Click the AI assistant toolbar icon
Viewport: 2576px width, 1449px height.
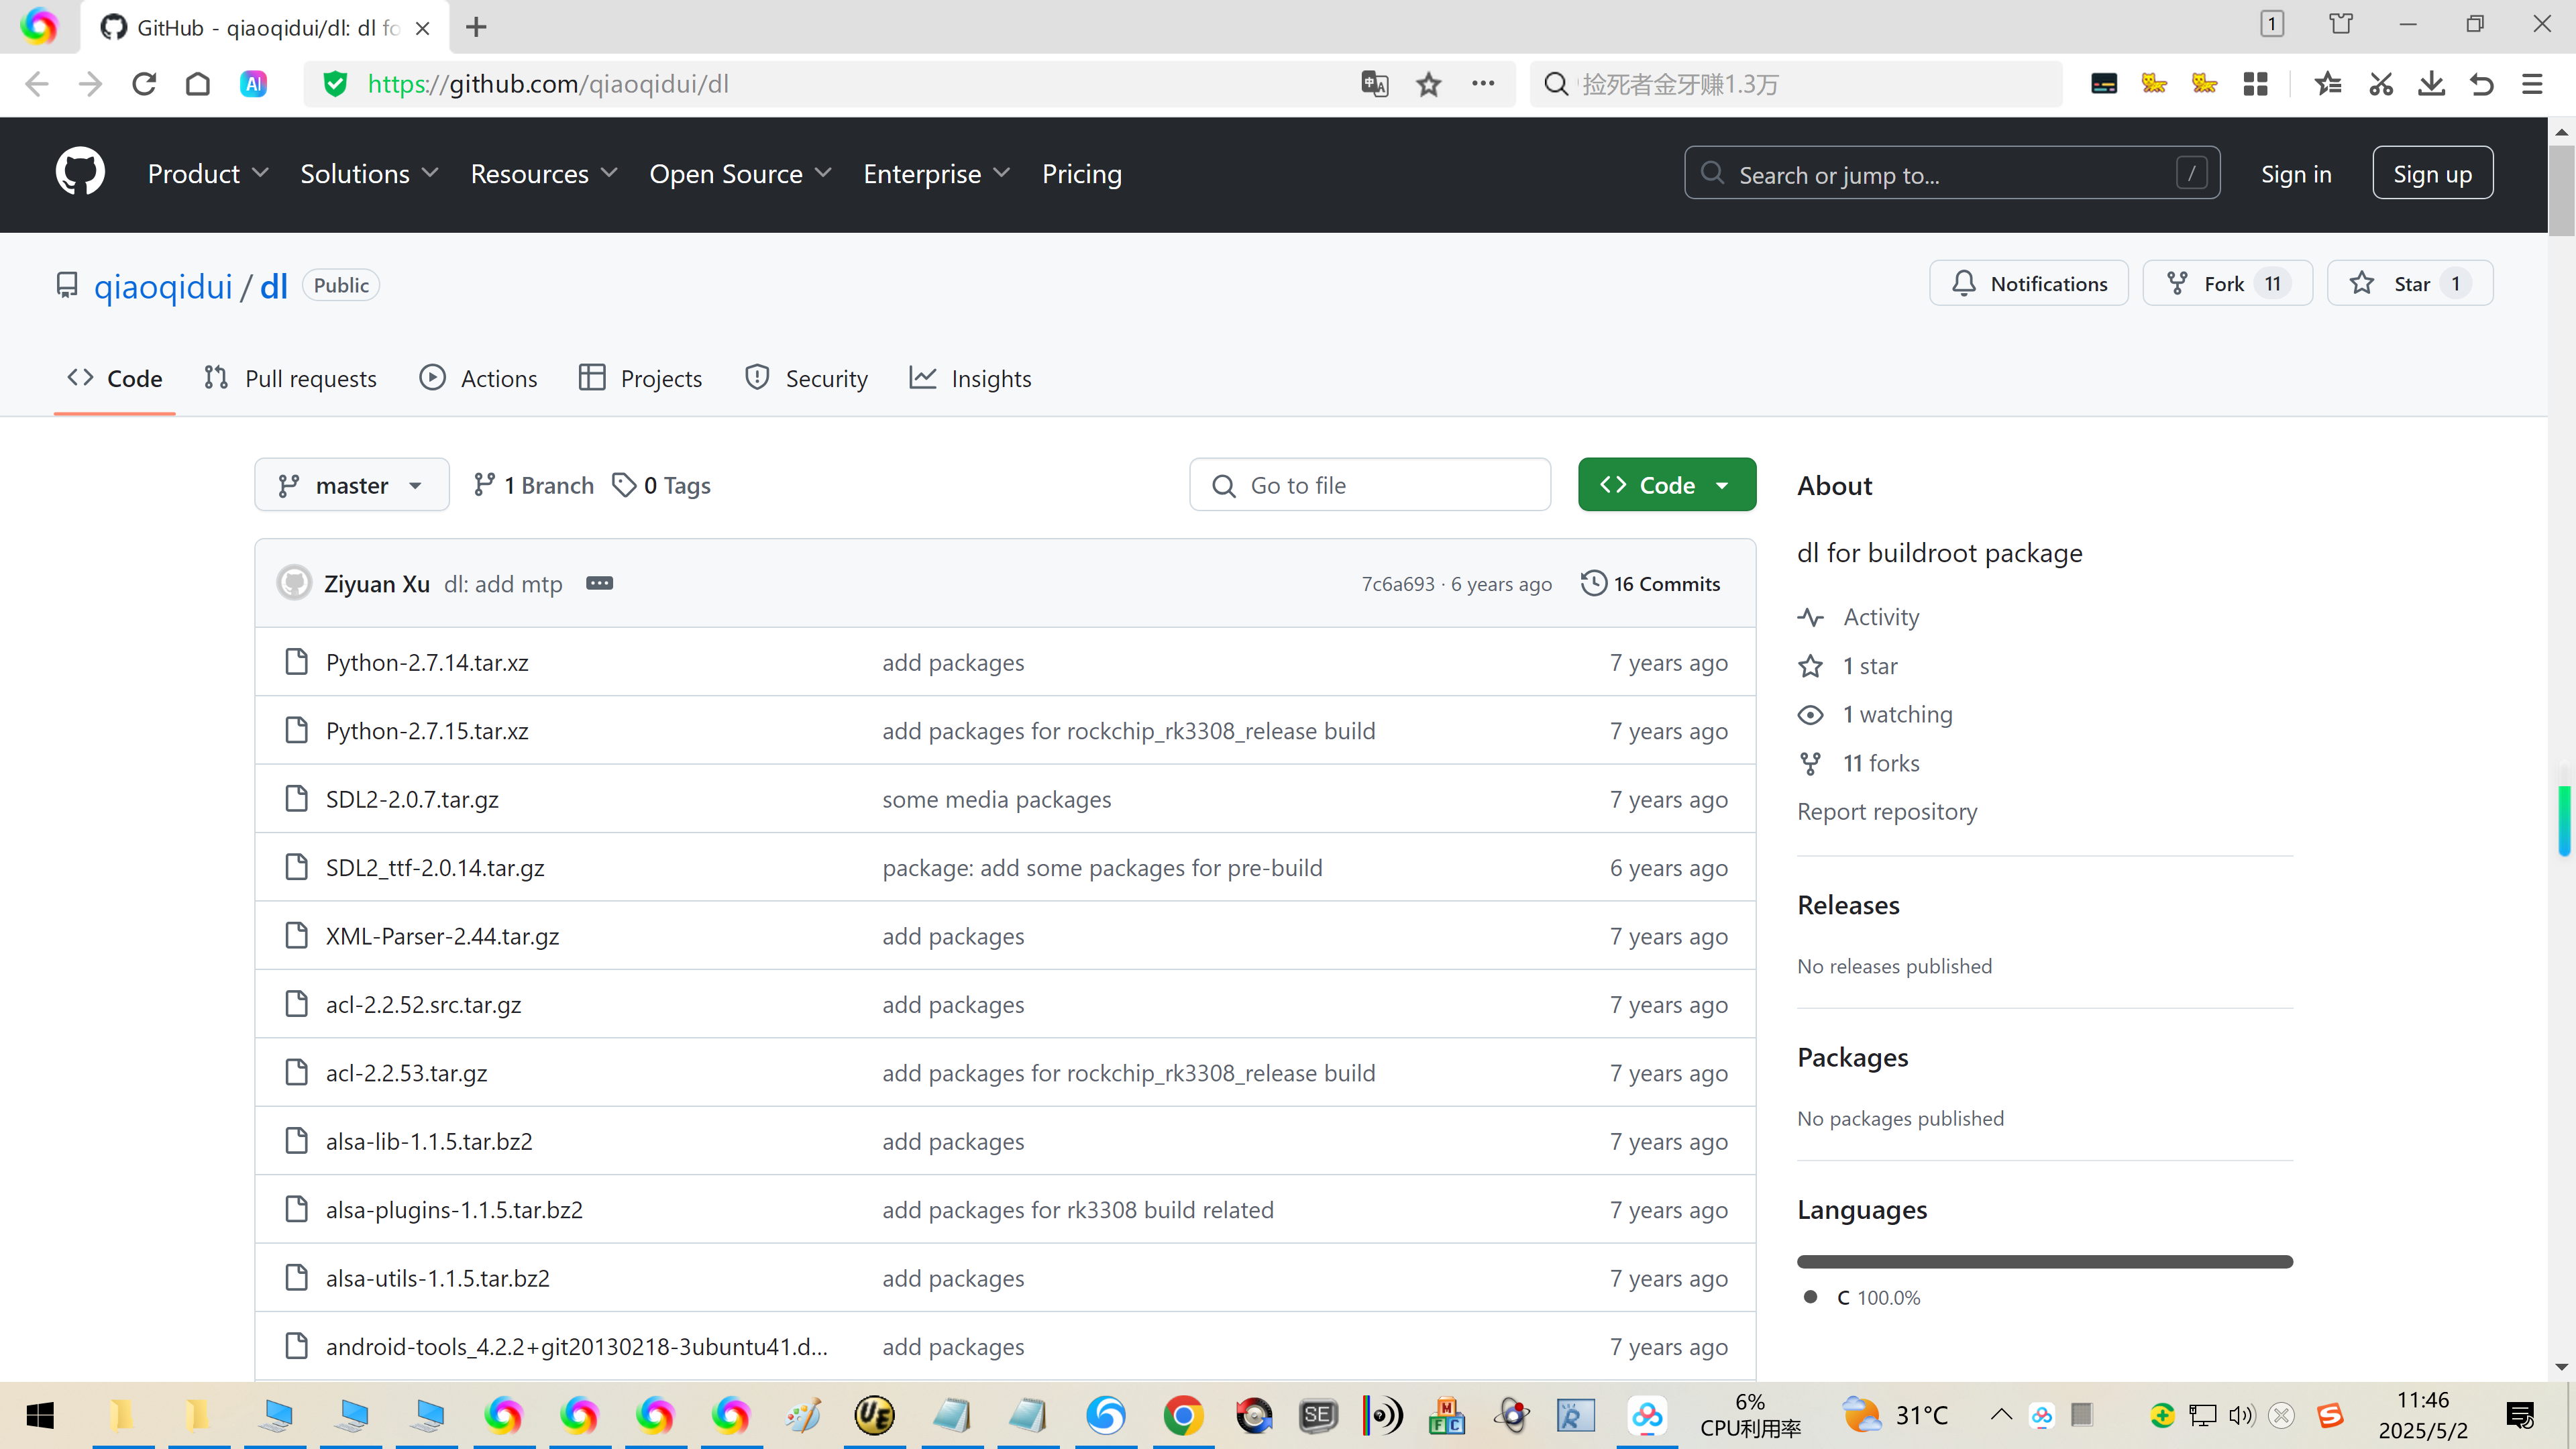click(254, 84)
